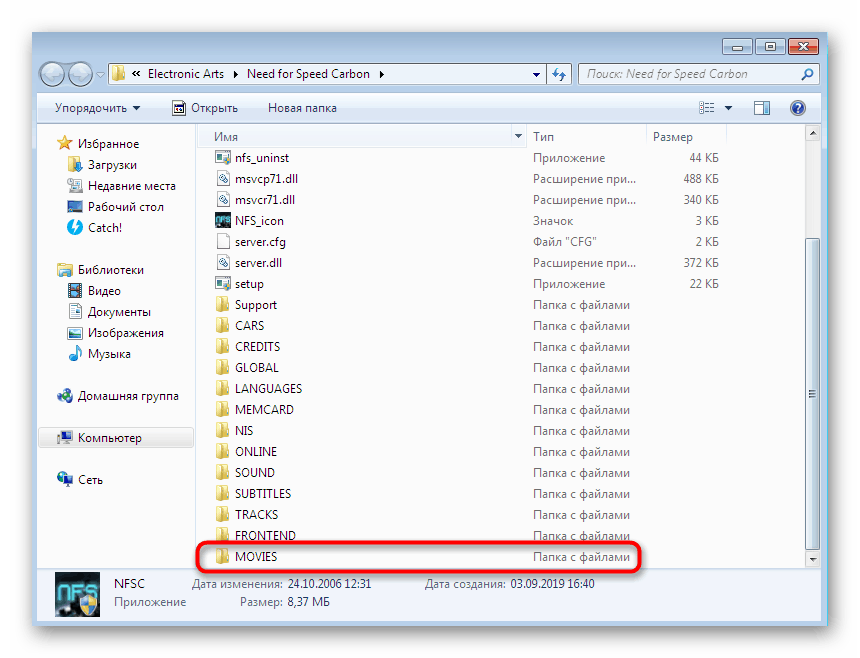Image resolution: width=860 pixels, height=658 pixels.
Task: Select the Support folder icon
Action: point(222,304)
